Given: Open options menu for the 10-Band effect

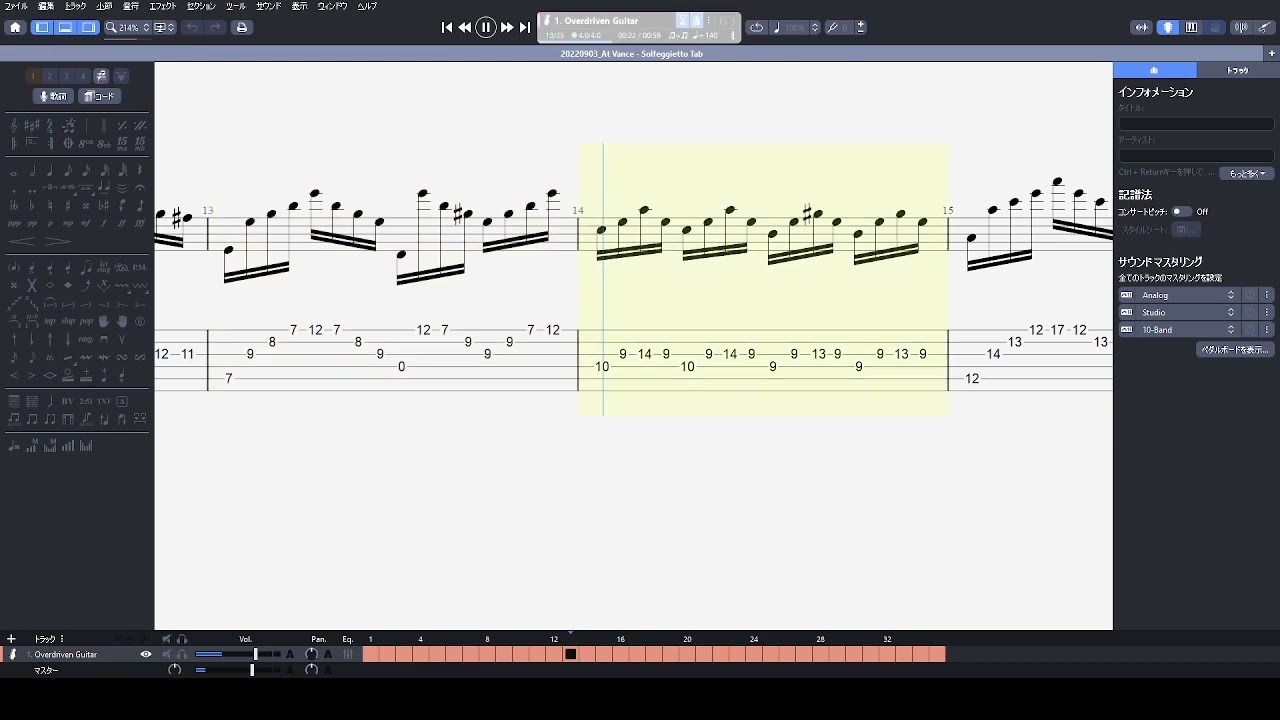Looking at the screenshot, I should pyautogui.click(x=1267, y=329).
